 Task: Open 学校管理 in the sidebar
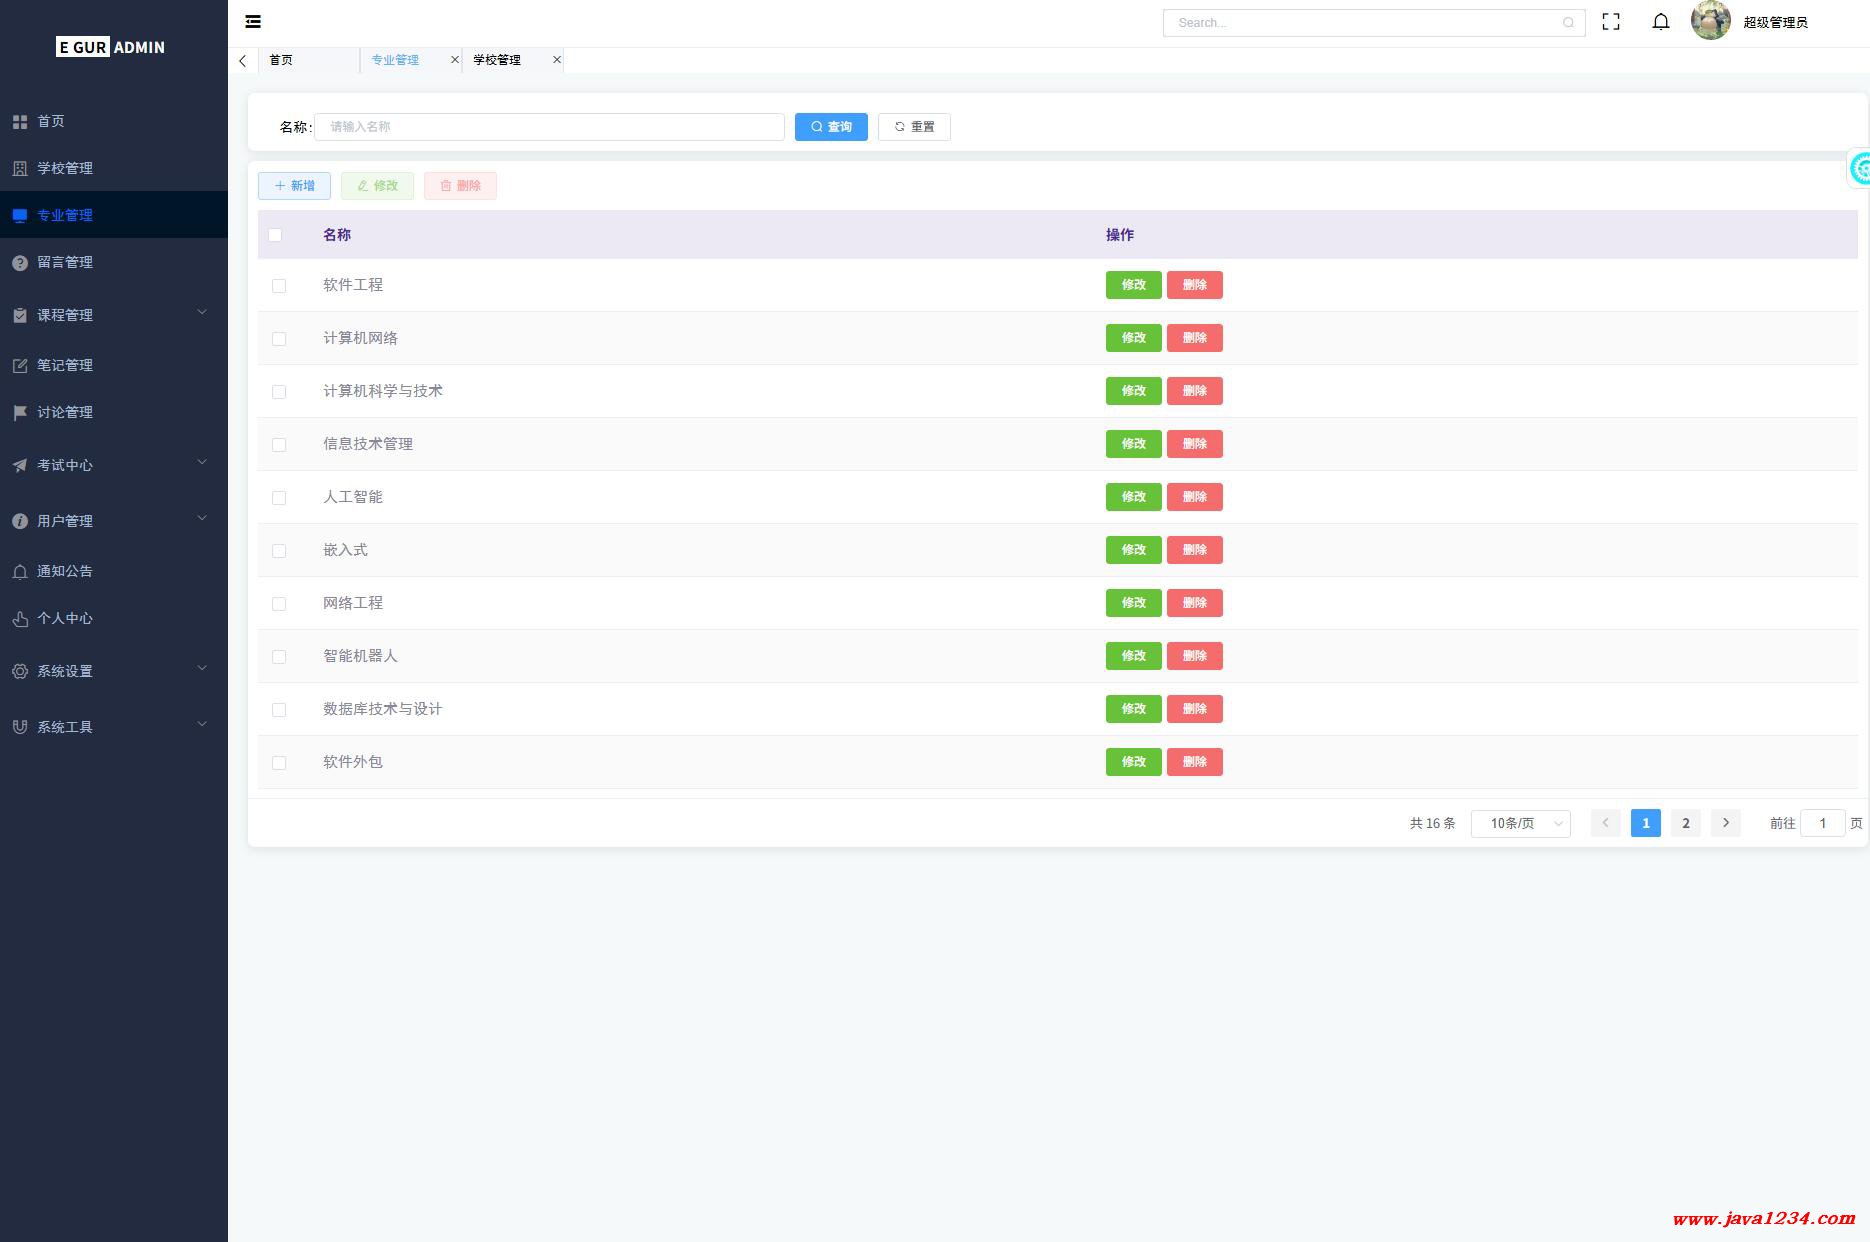pos(65,168)
